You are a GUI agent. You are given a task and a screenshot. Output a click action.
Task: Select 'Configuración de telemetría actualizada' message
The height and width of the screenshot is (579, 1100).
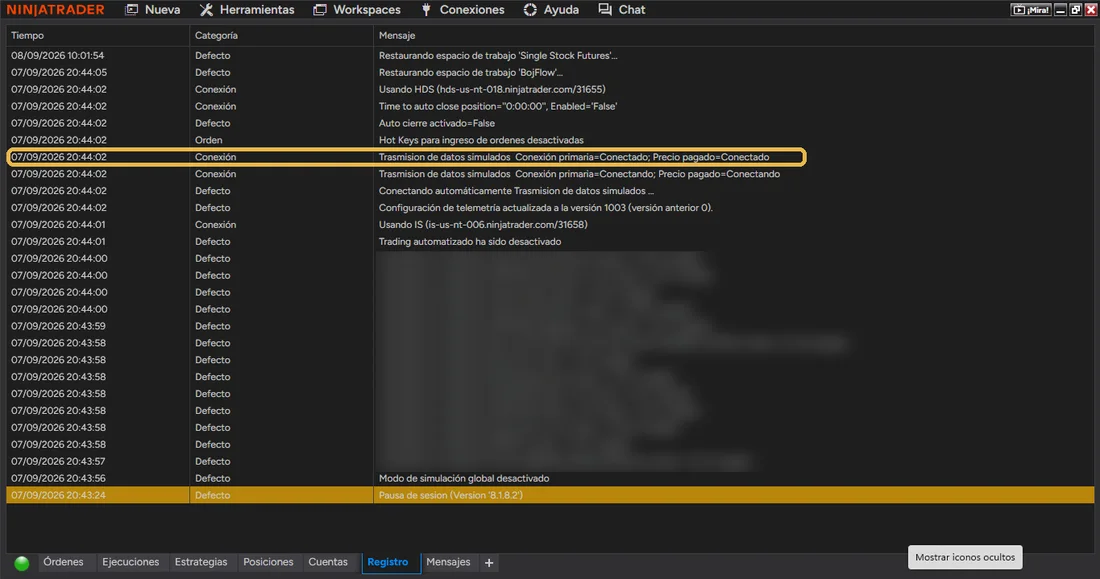coord(546,208)
